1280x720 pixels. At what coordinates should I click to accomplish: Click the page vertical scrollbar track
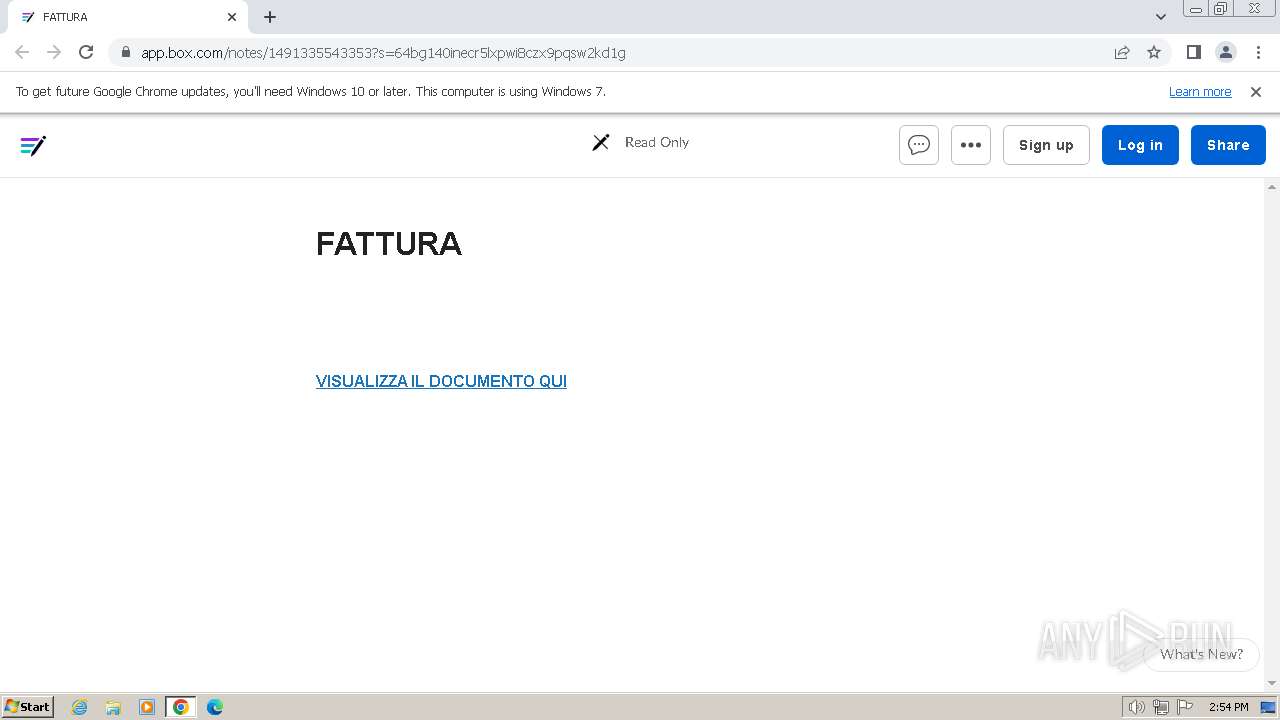tap(1272, 435)
